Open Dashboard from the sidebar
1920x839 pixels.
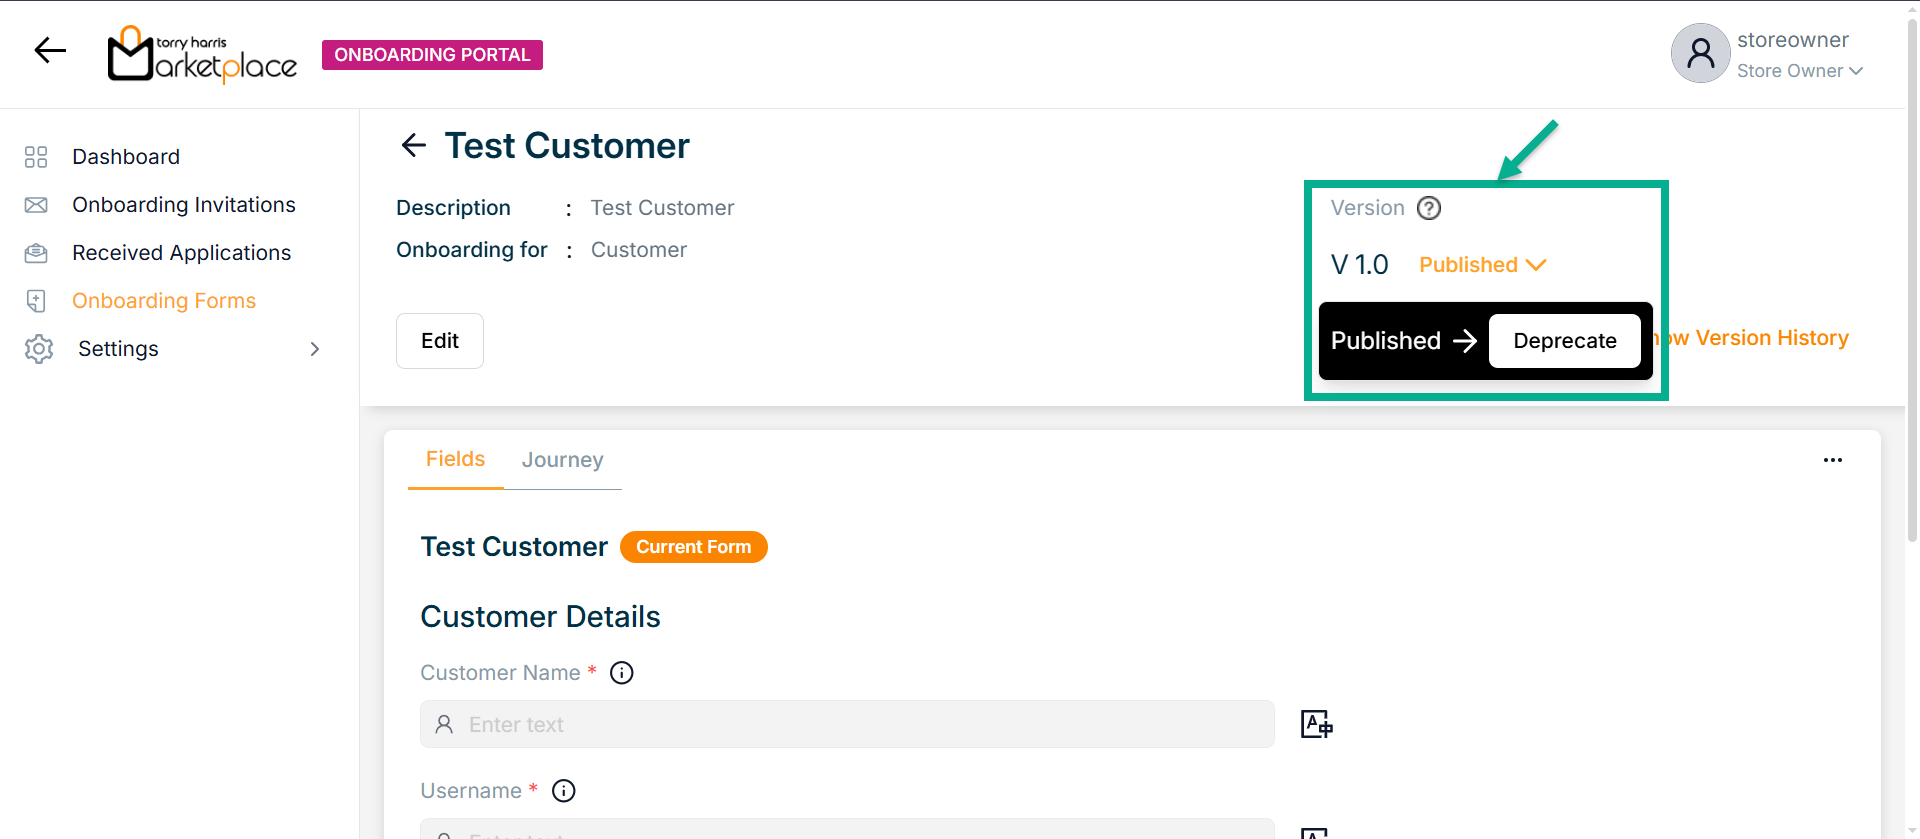coord(126,157)
